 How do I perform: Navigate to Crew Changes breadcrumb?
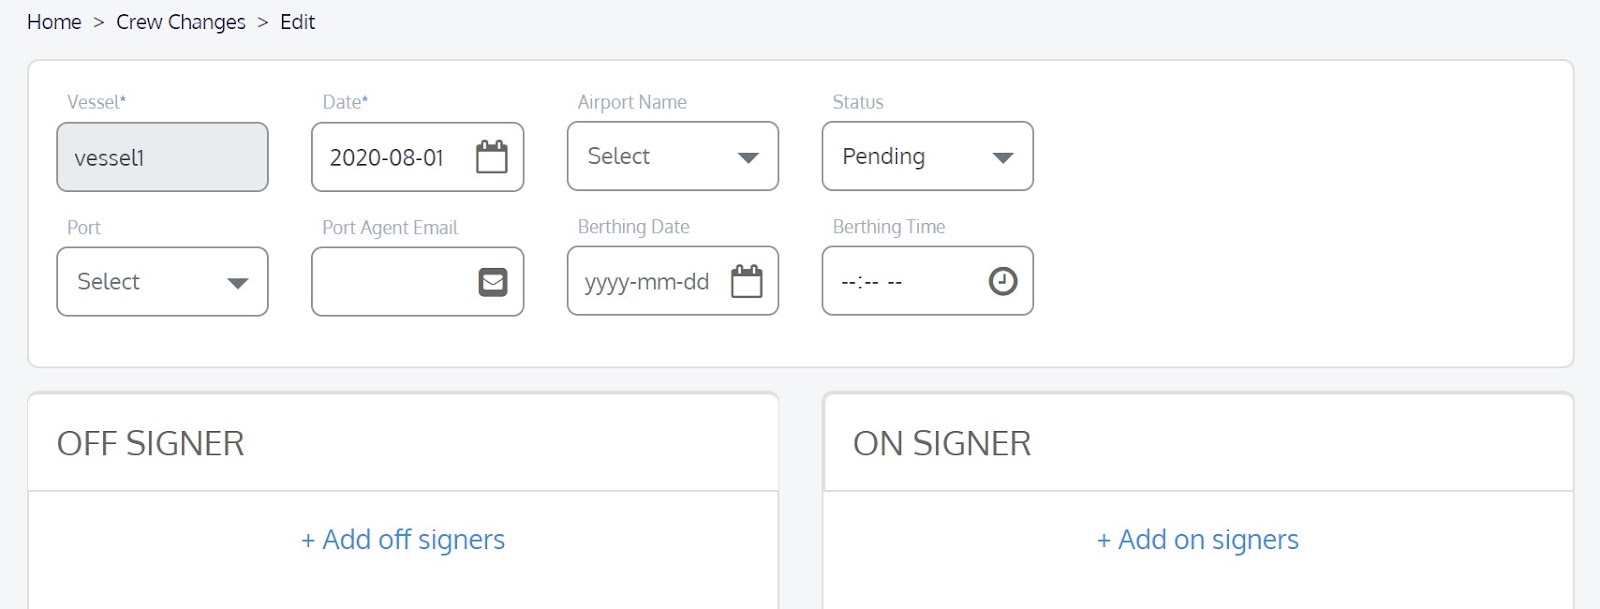tap(181, 22)
